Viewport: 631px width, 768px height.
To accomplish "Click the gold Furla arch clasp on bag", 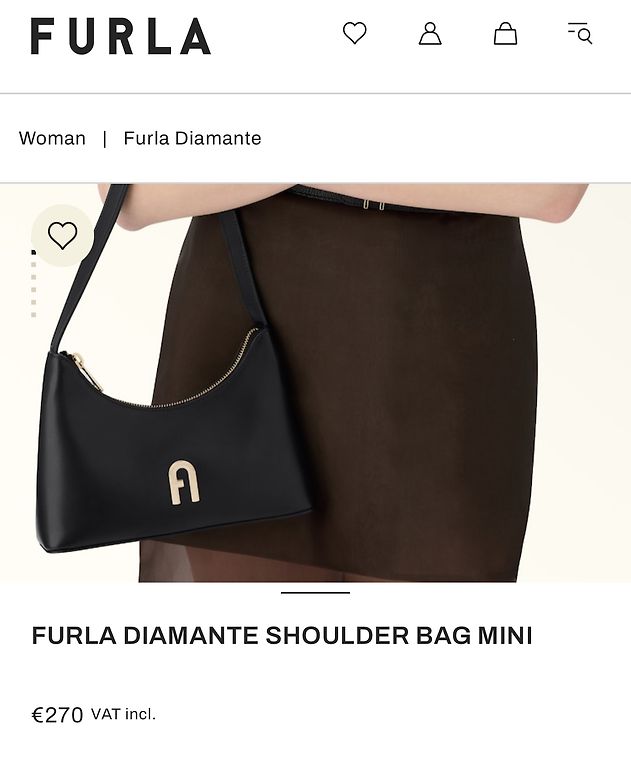I will pos(184,482).
